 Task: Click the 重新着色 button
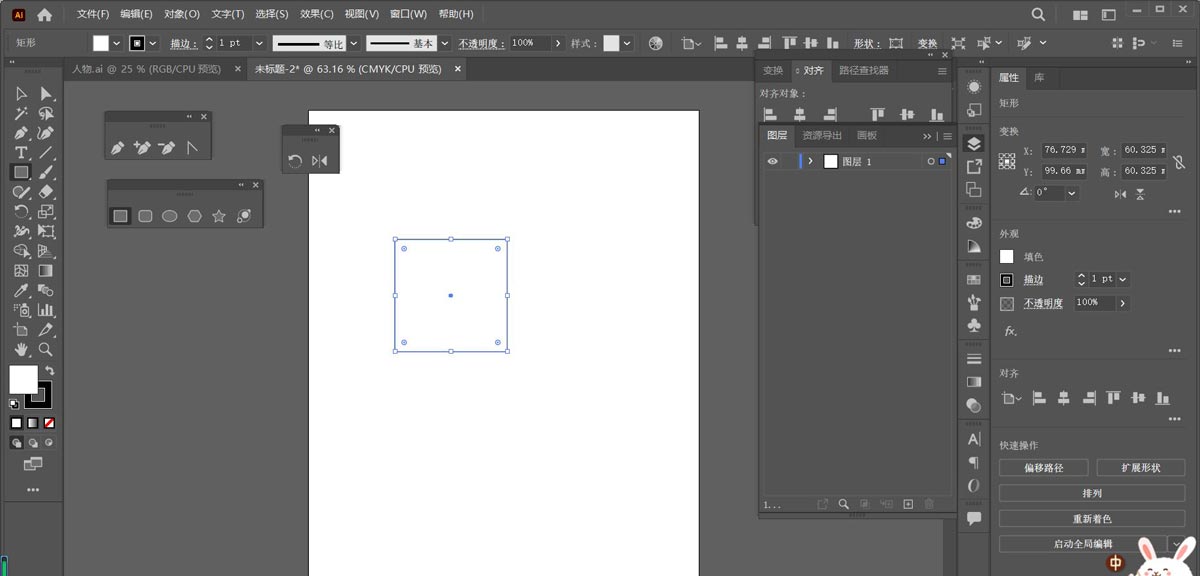tap(1091, 516)
